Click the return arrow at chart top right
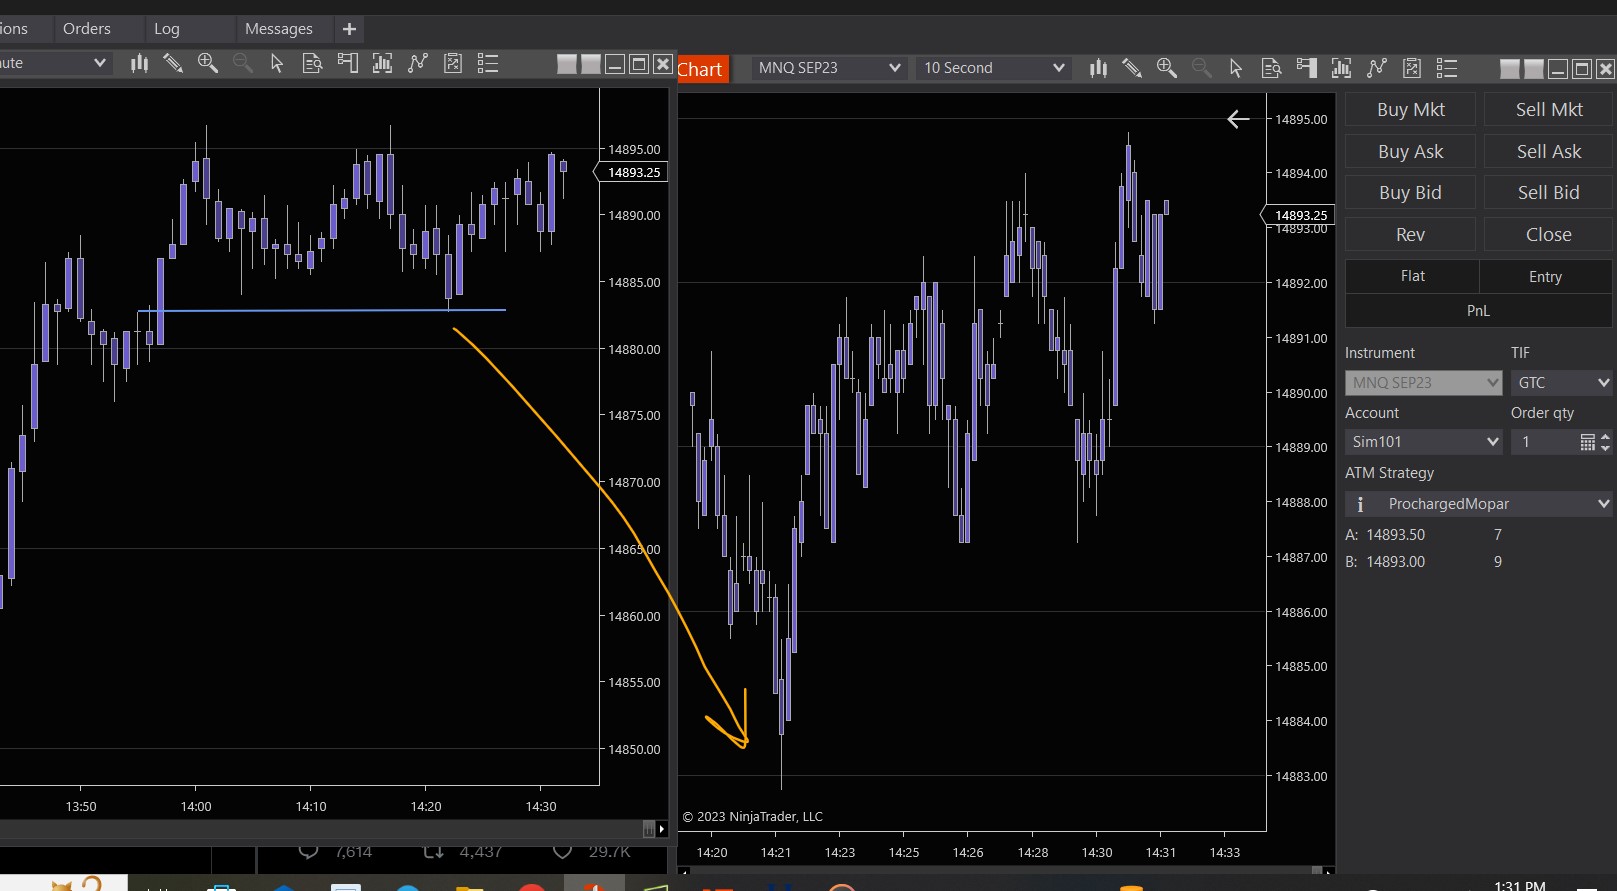The width and height of the screenshot is (1617, 891). coord(1238,120)
